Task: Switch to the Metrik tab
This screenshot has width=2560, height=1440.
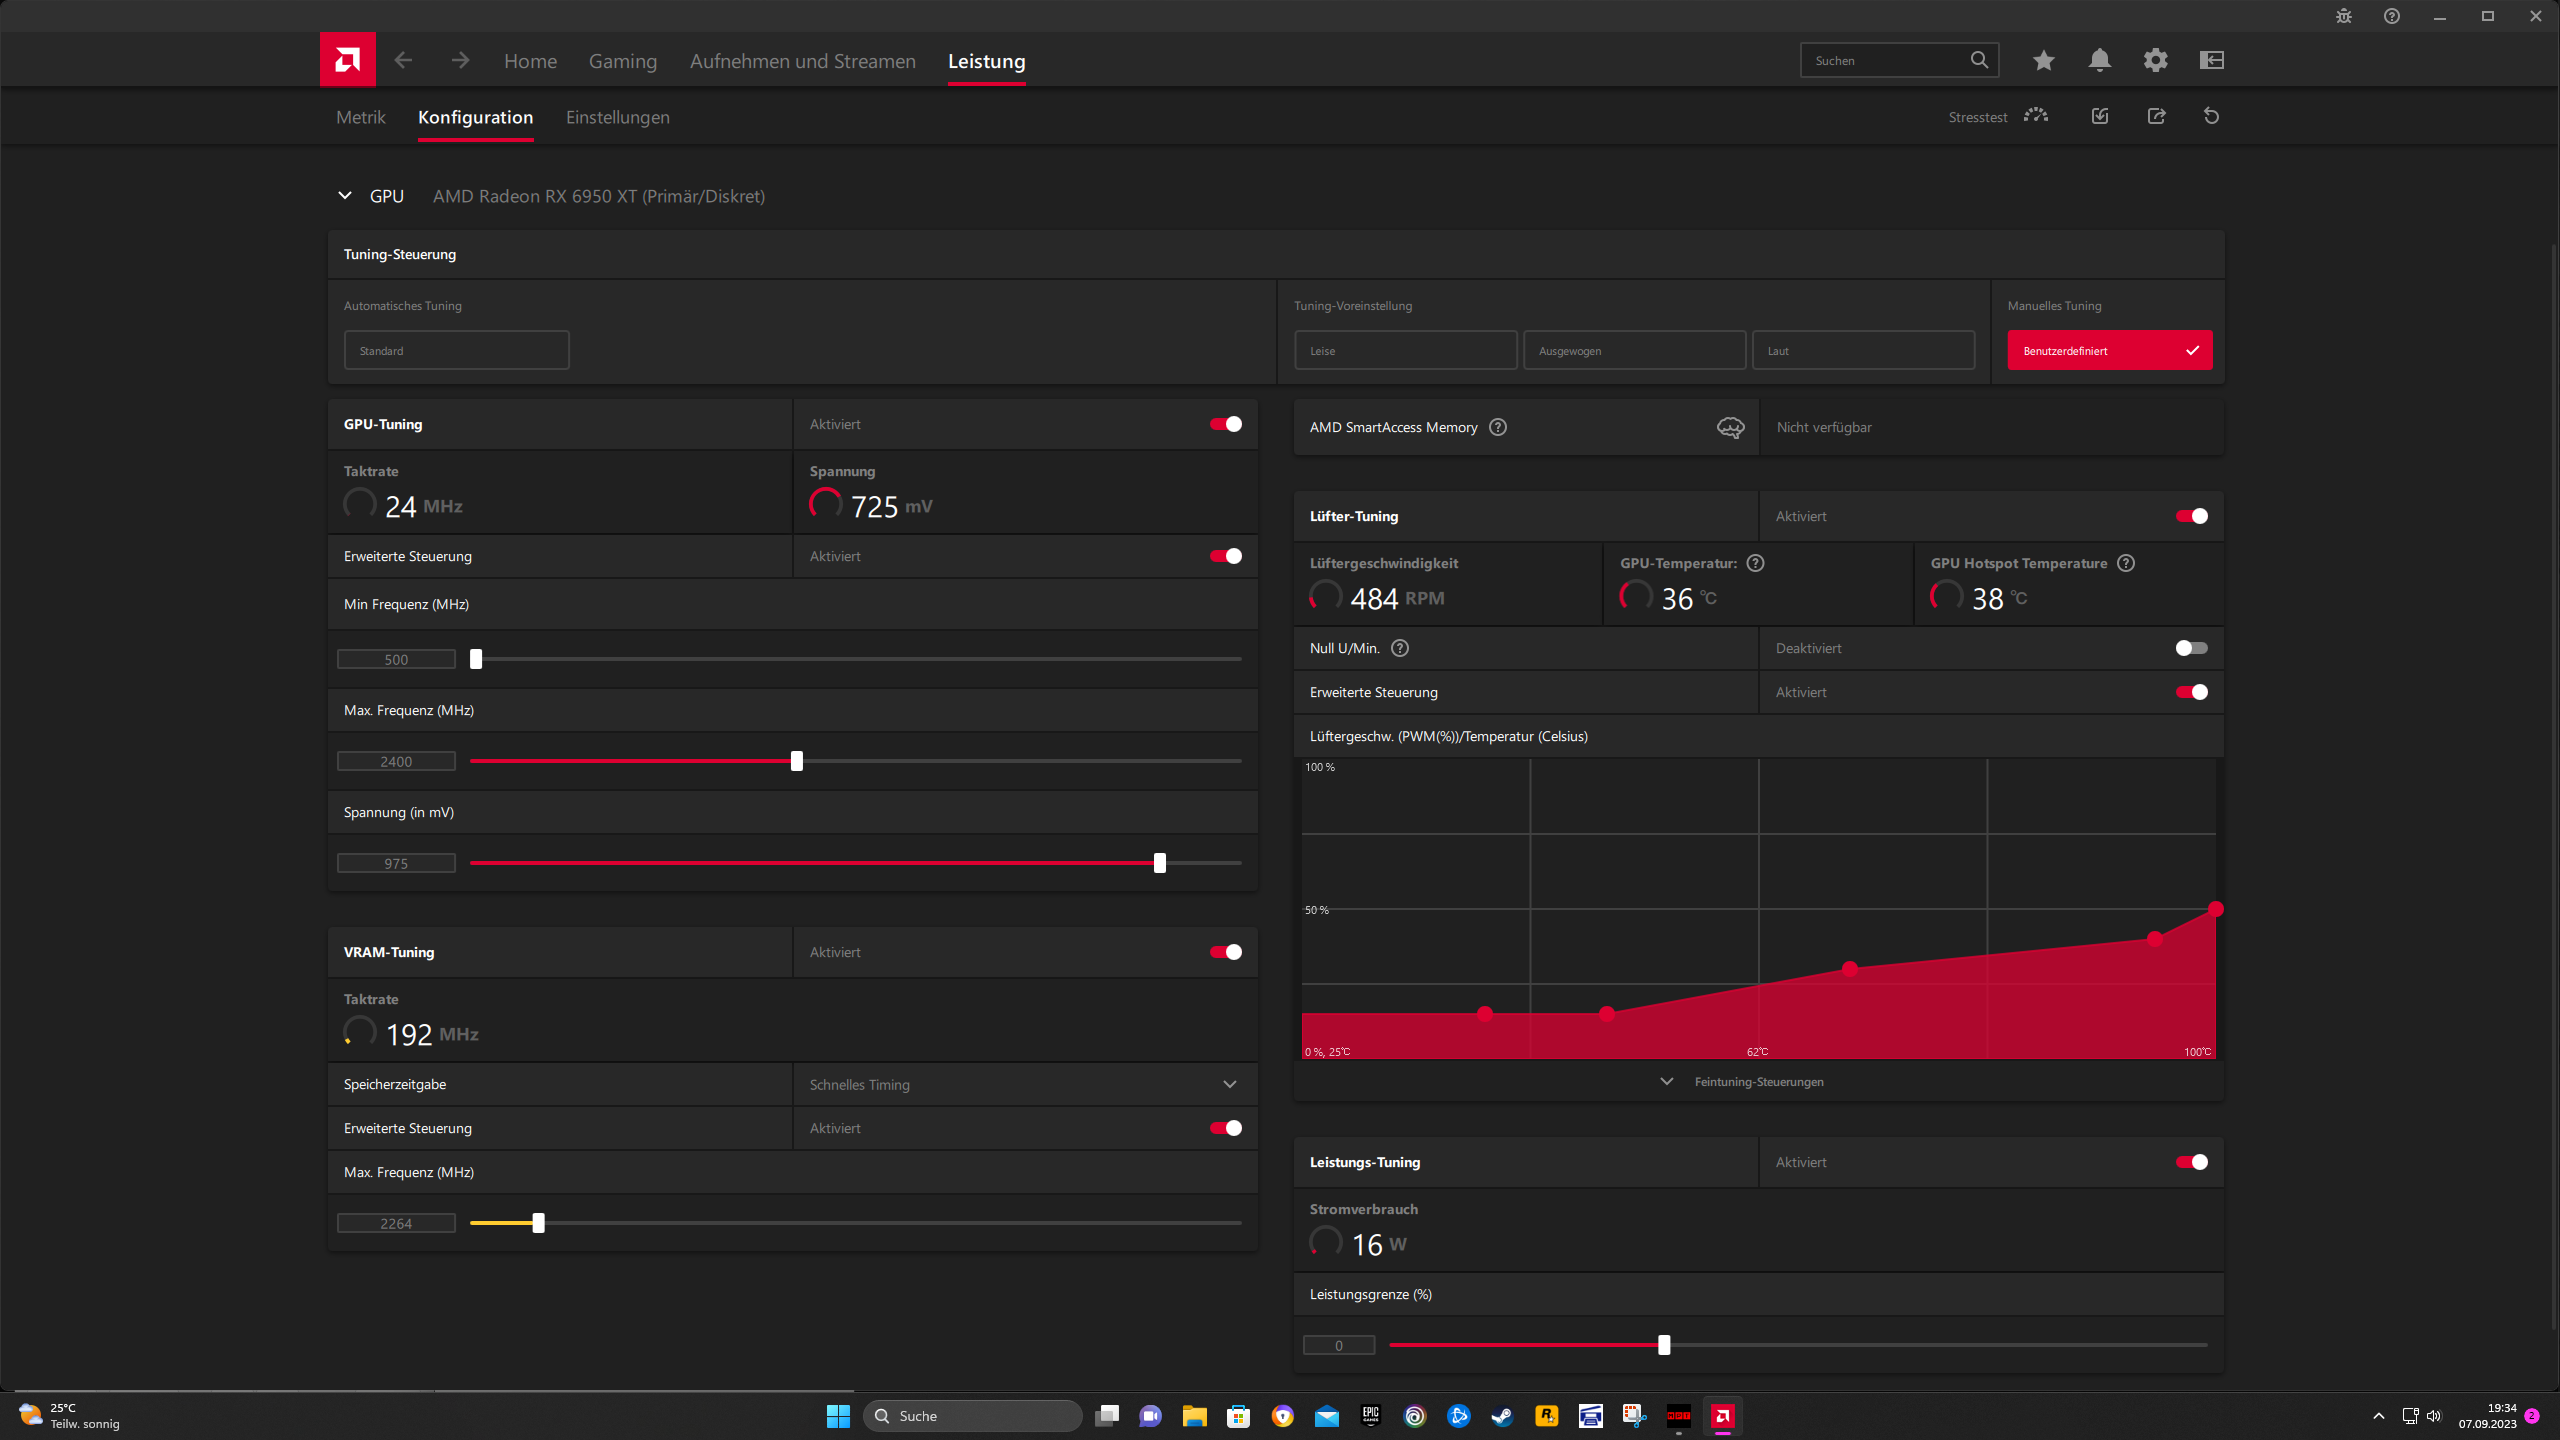Action: coord(360,117)
